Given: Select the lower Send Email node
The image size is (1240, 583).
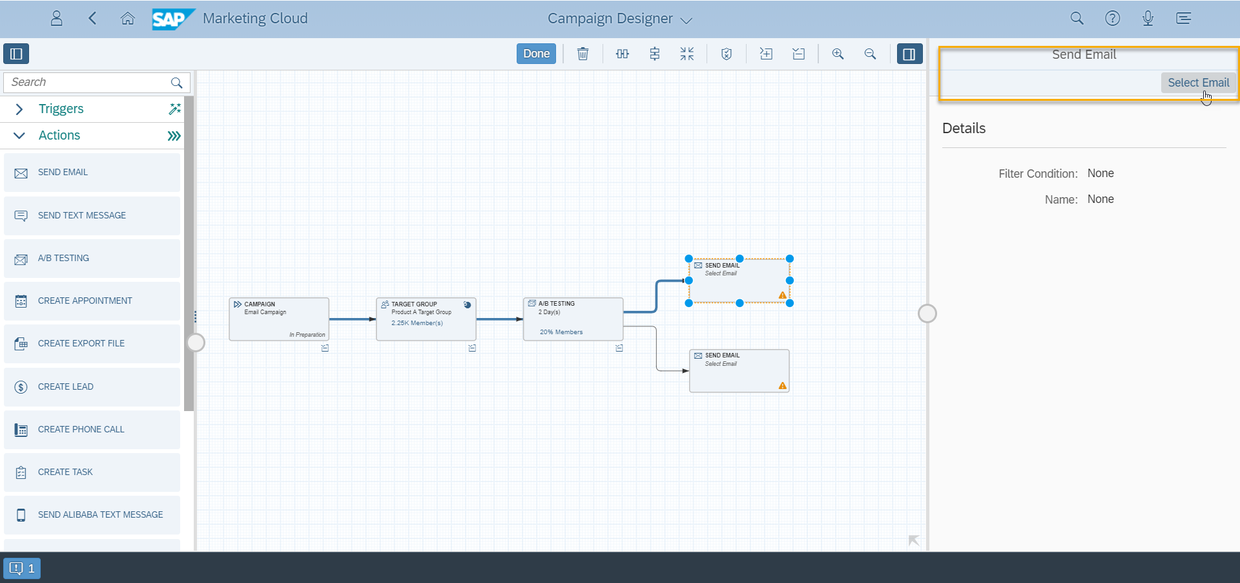Looking at the screenshot, I should (x=739, y=370).
